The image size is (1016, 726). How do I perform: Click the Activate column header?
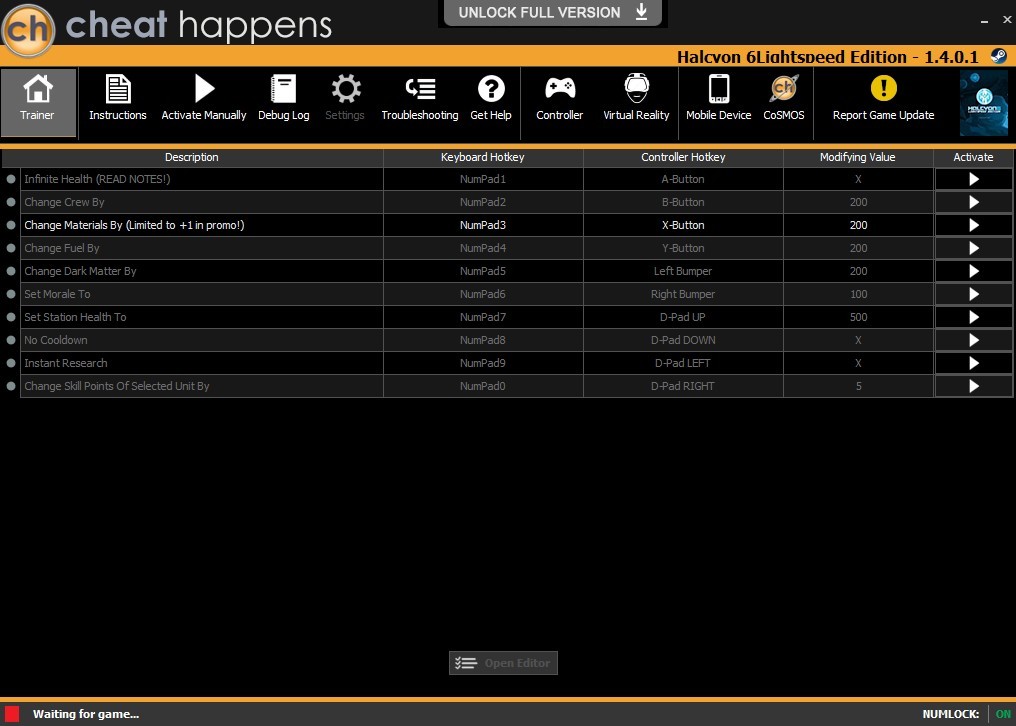973,158
